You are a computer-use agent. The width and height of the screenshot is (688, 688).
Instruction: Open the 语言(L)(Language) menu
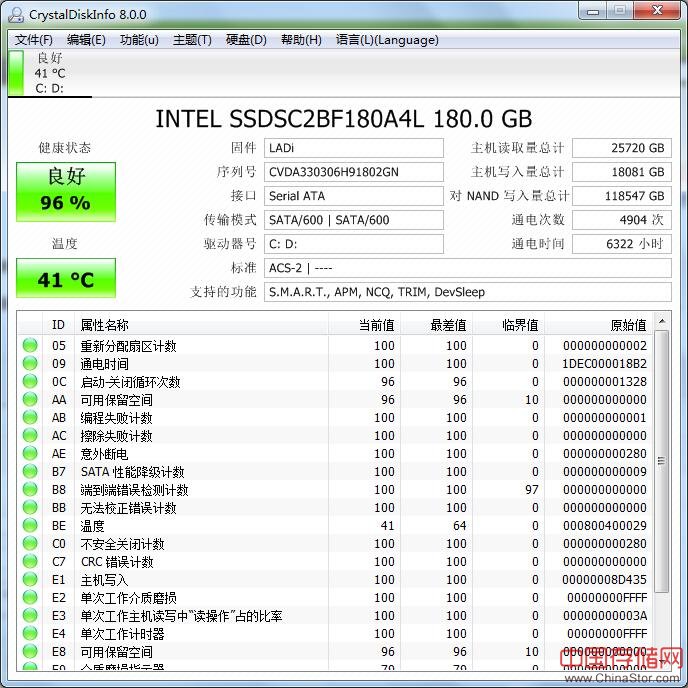[x=387, y=40]
